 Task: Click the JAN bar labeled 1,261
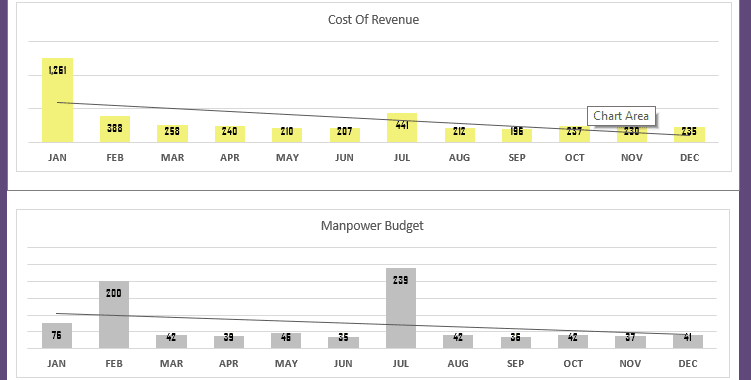tap(57, 100)
